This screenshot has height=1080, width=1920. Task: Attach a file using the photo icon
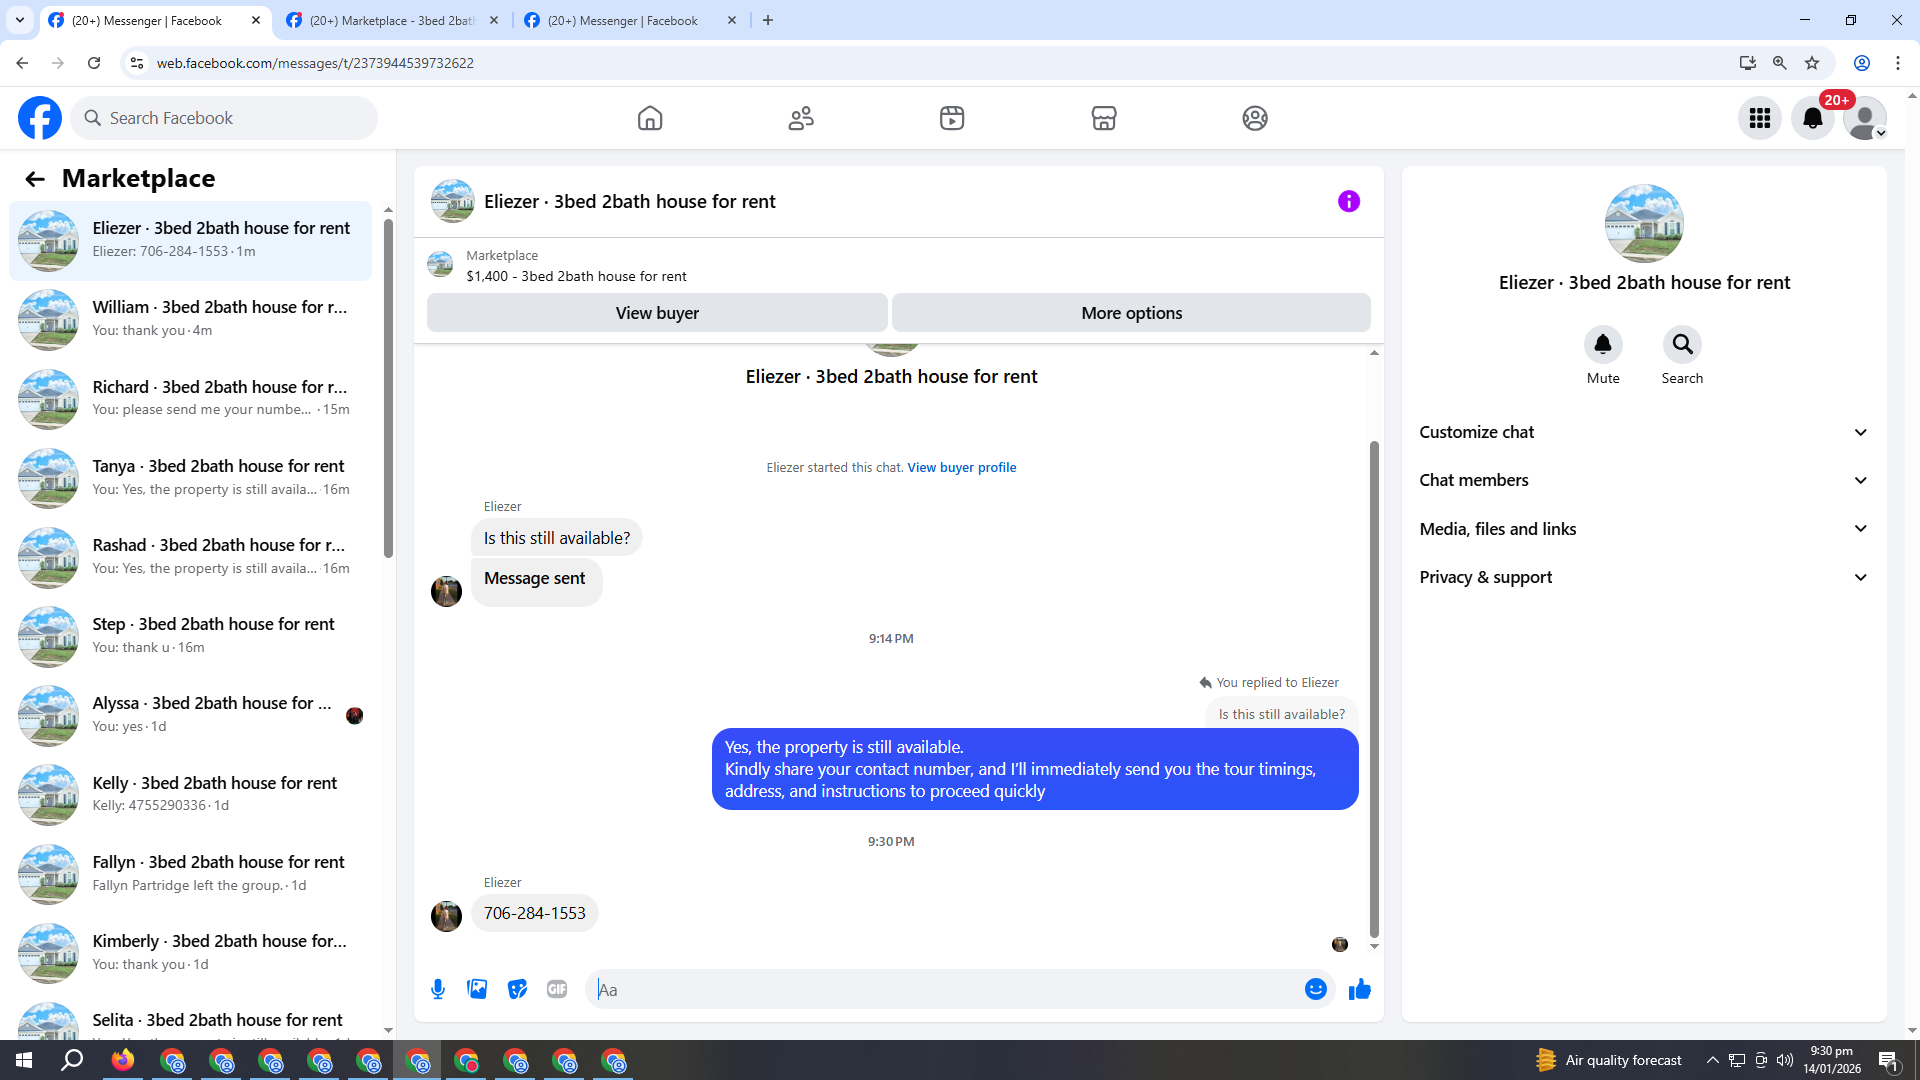477,989
